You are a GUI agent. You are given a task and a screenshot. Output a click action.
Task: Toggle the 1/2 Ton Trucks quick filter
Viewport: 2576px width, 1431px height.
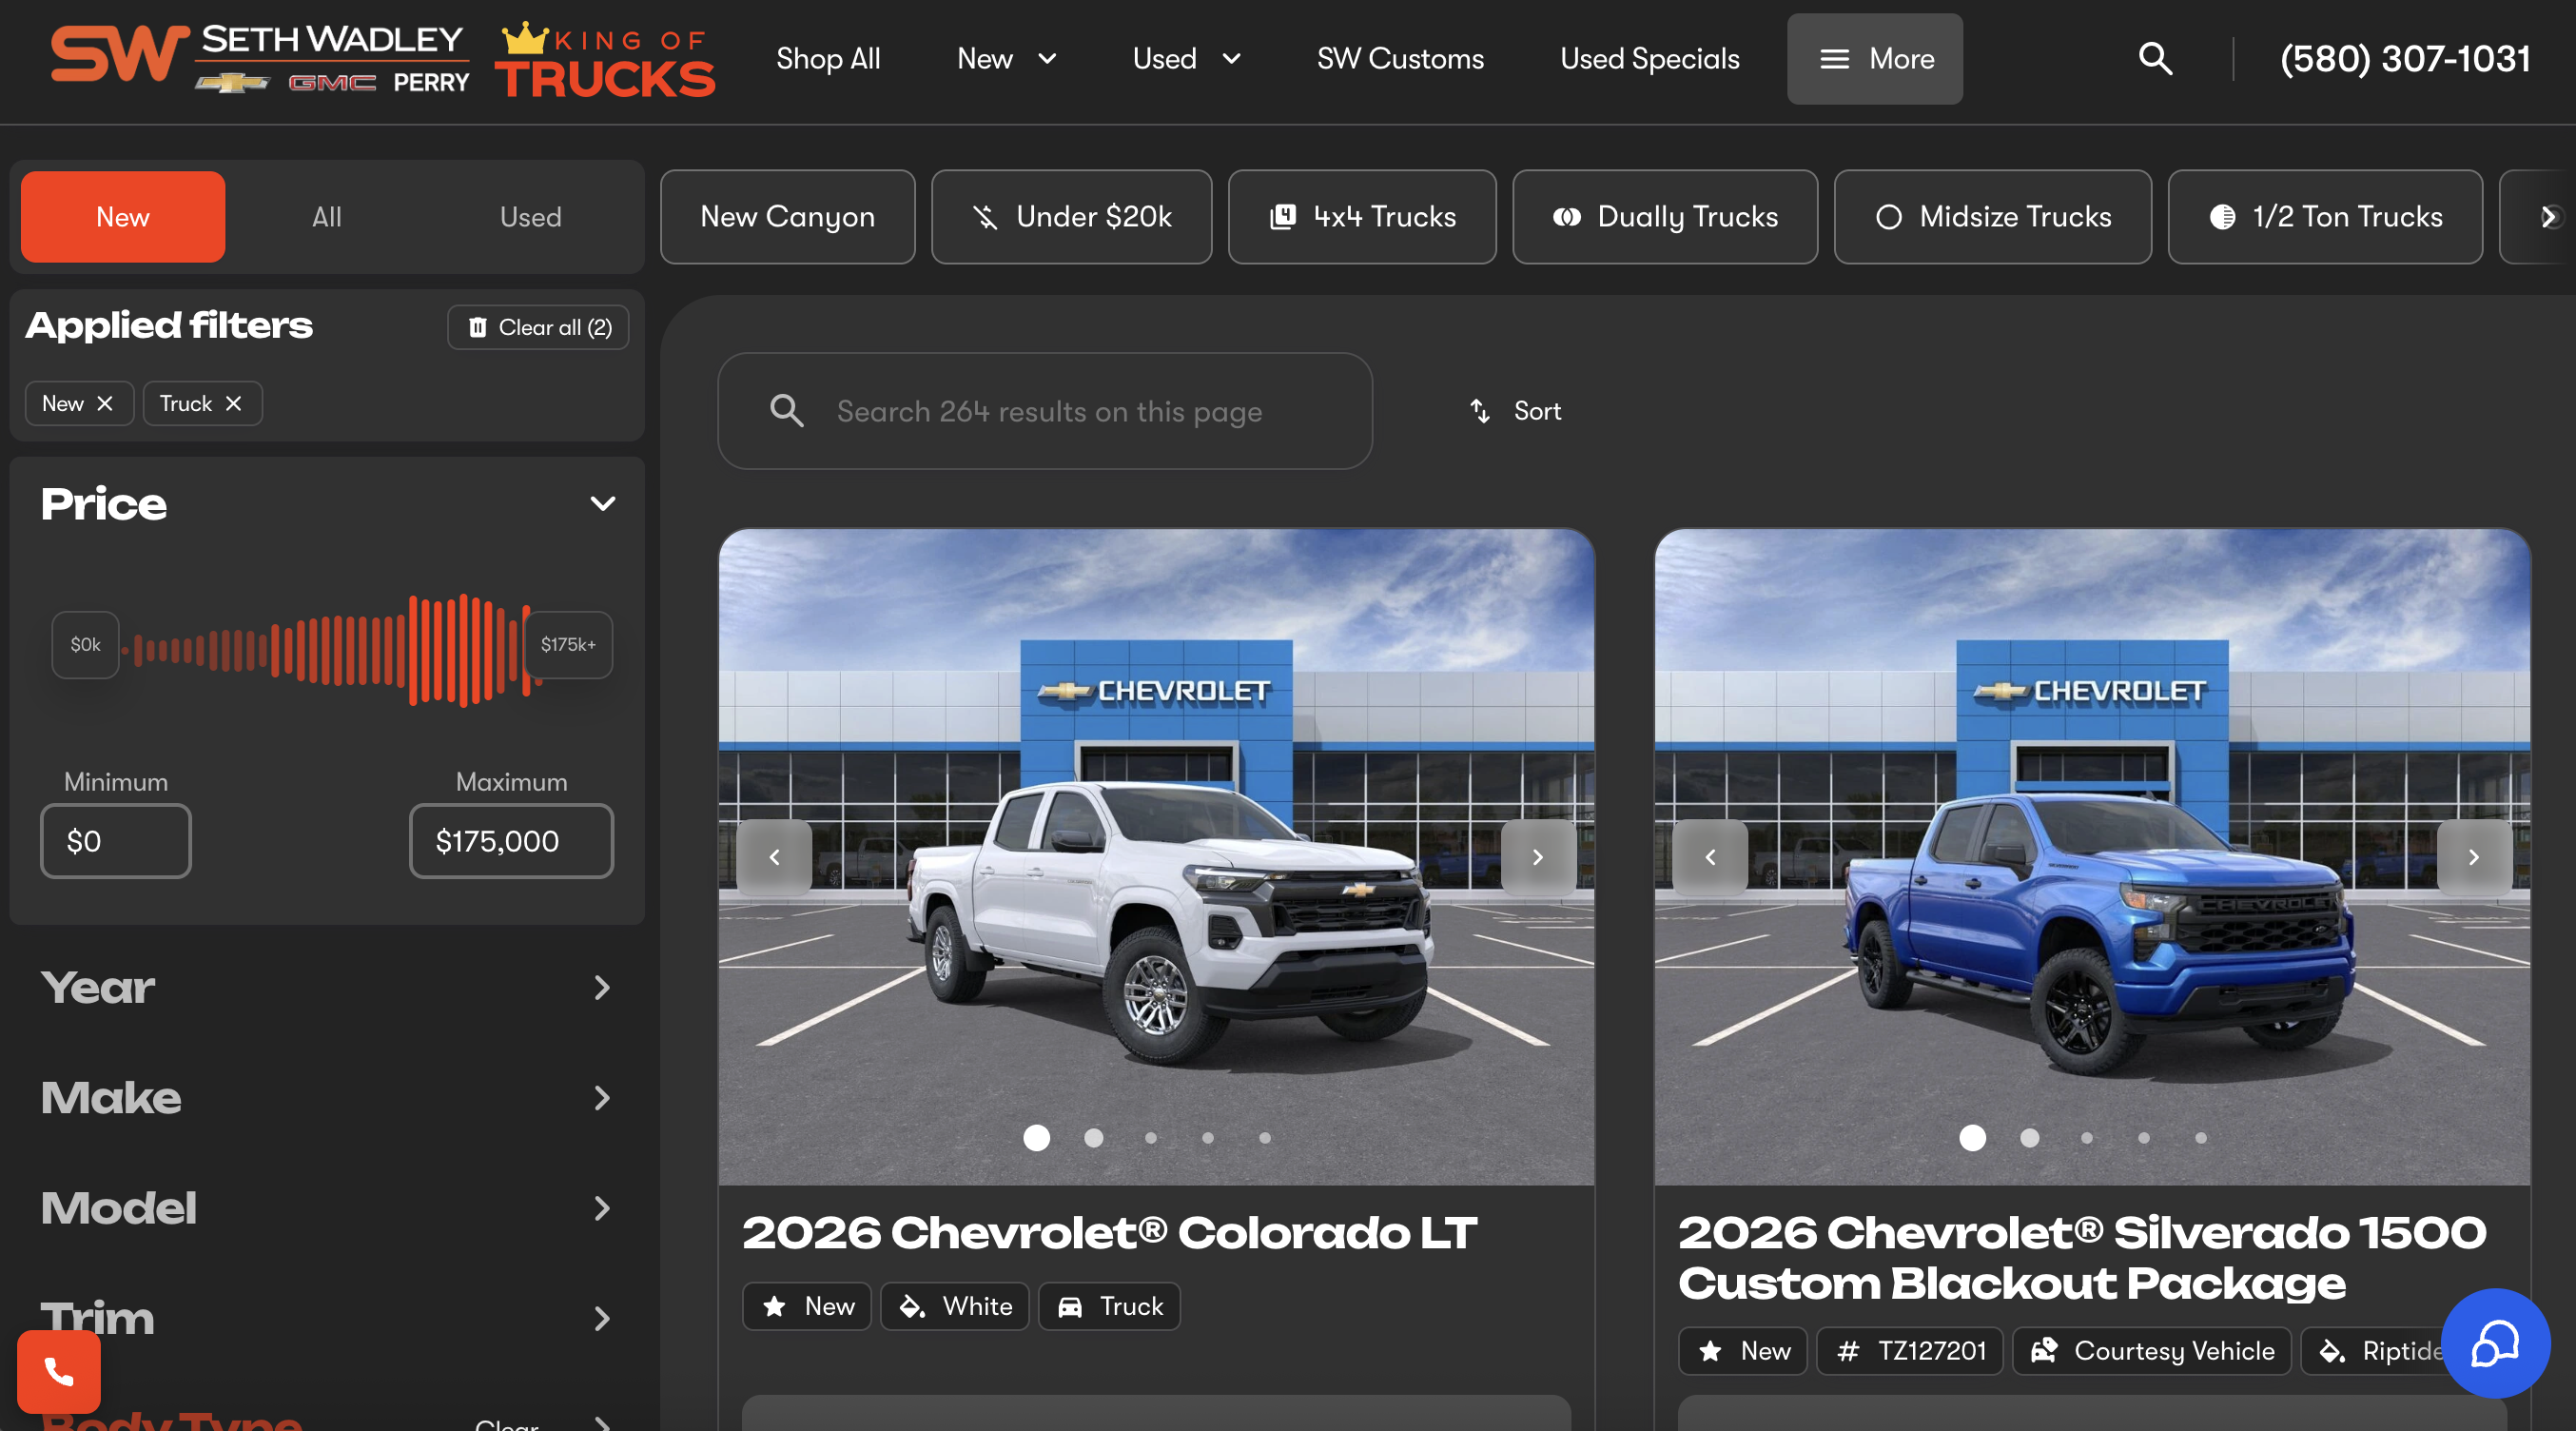coord(2325,217)
